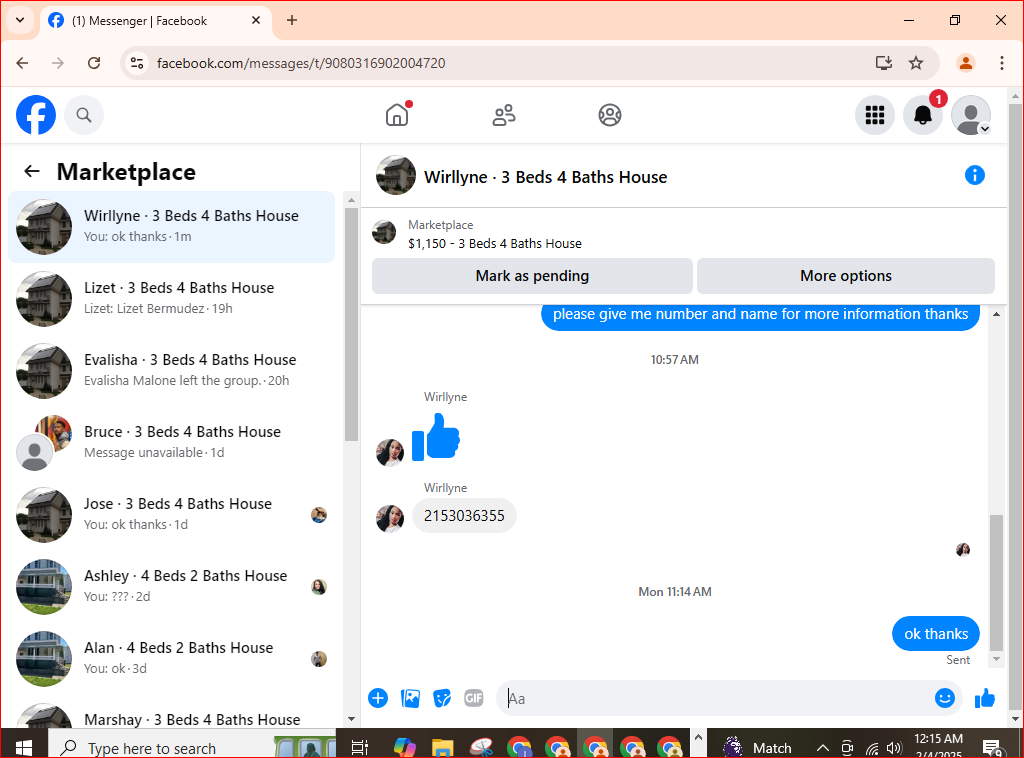This screenshot has width=1024, height=758.
Task: Open the Friends icon in top nav
Action: (x=504, y=115)
